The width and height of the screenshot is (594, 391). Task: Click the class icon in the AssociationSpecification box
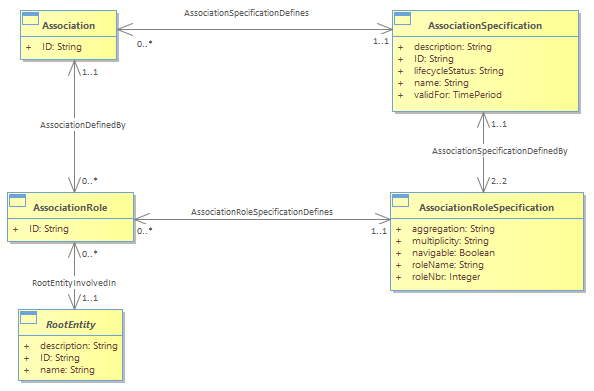[x=402, y=19]
